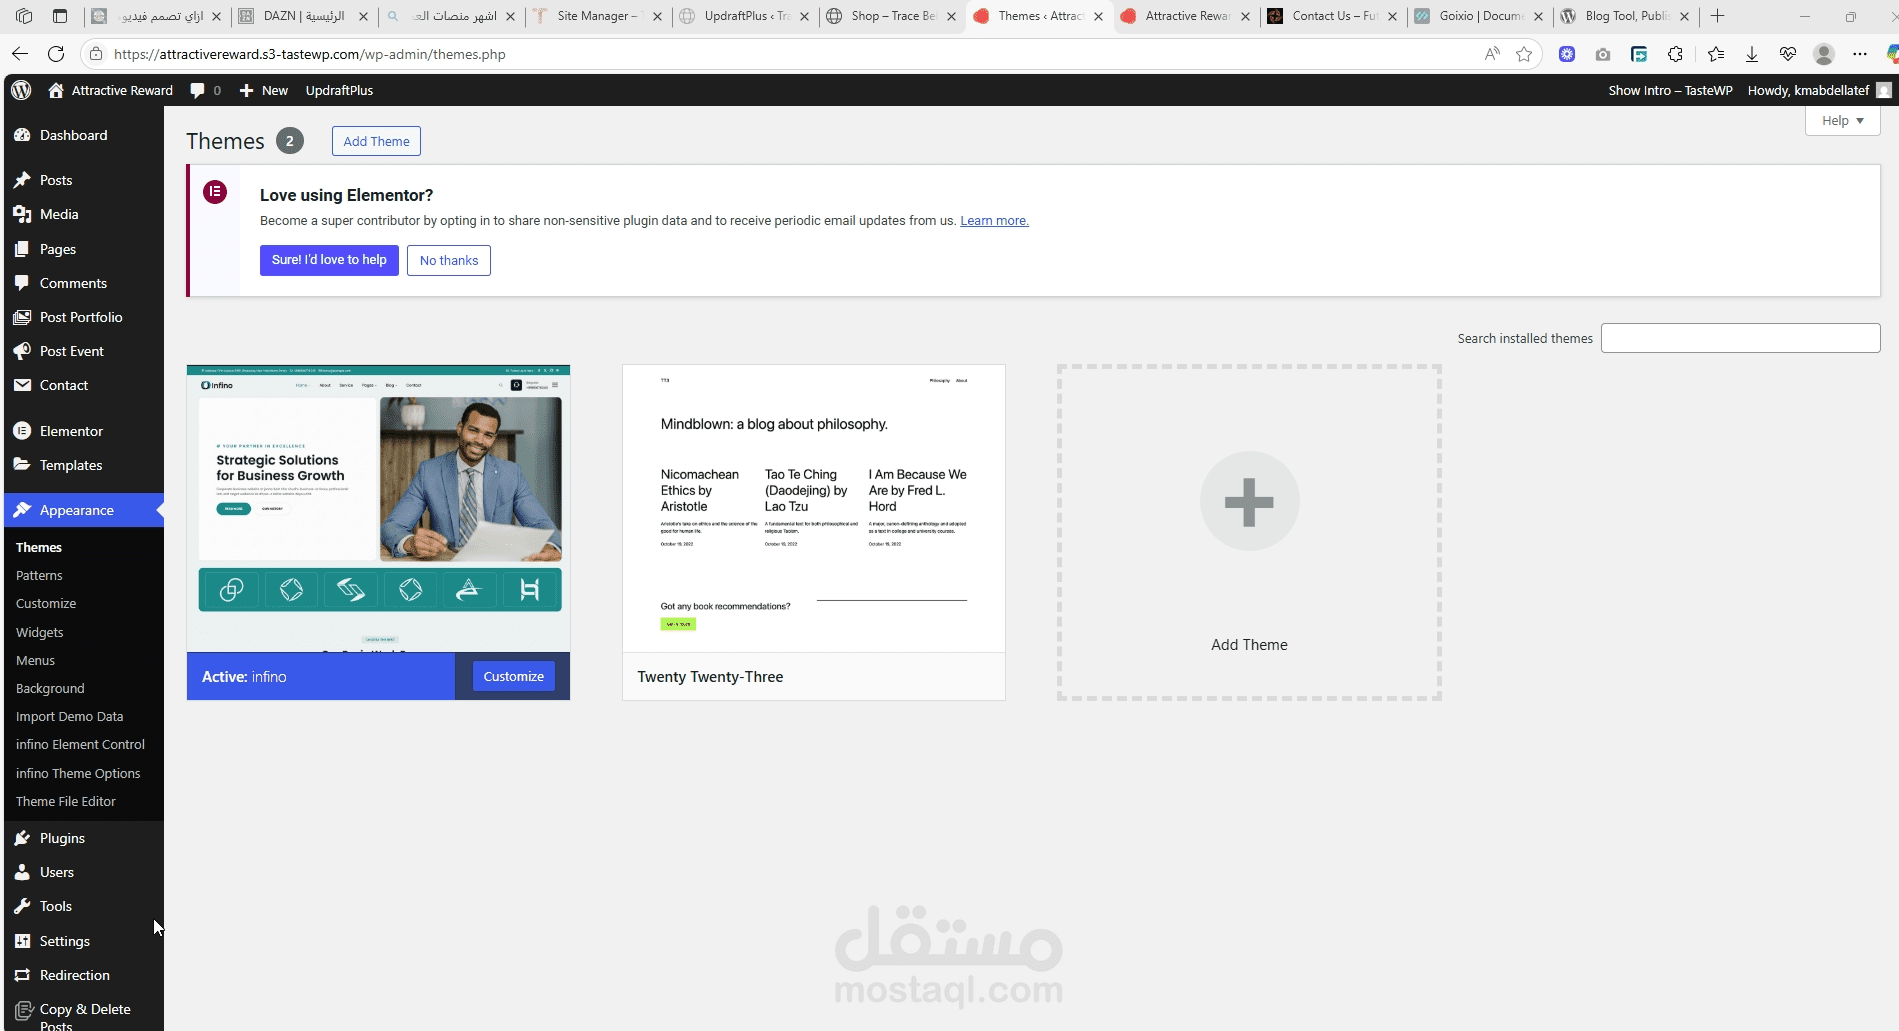1899x1031 pixels.
Task: Expand the Help dropdown
Action: [x=1842, y=120]
